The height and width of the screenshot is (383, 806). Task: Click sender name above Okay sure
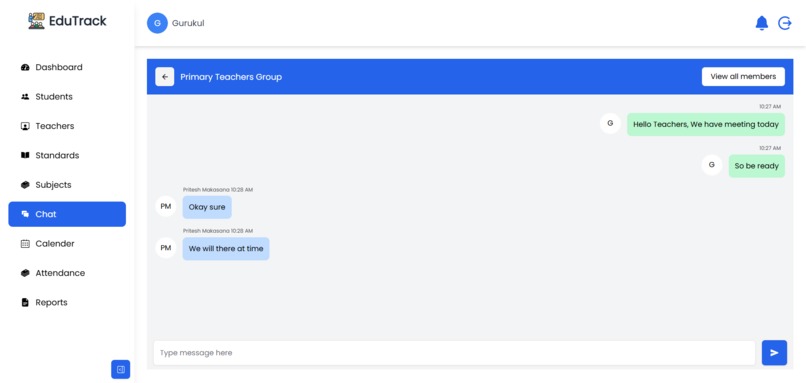click(x=206, y=190)
